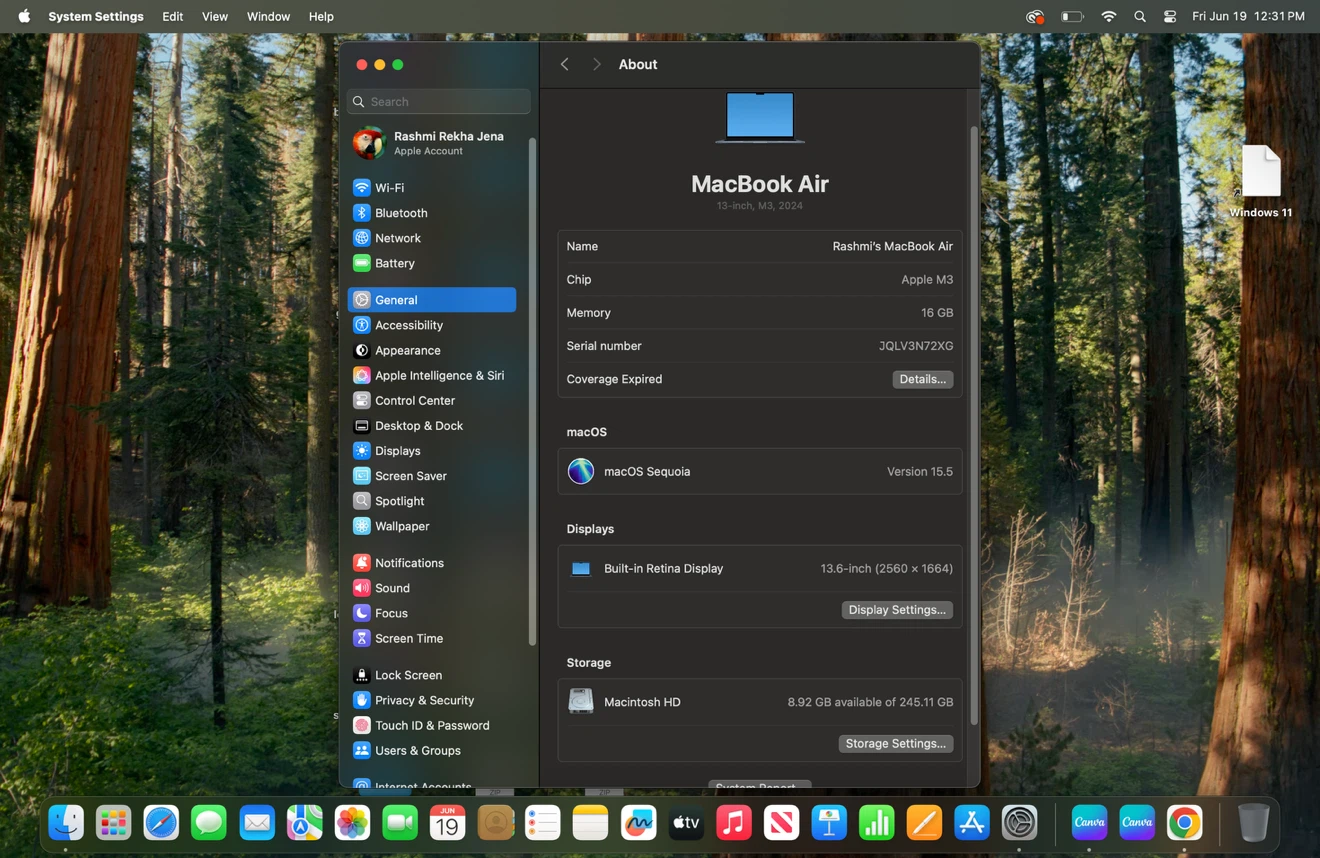
Task: Open the View menu
Action: tap(215, 16)
